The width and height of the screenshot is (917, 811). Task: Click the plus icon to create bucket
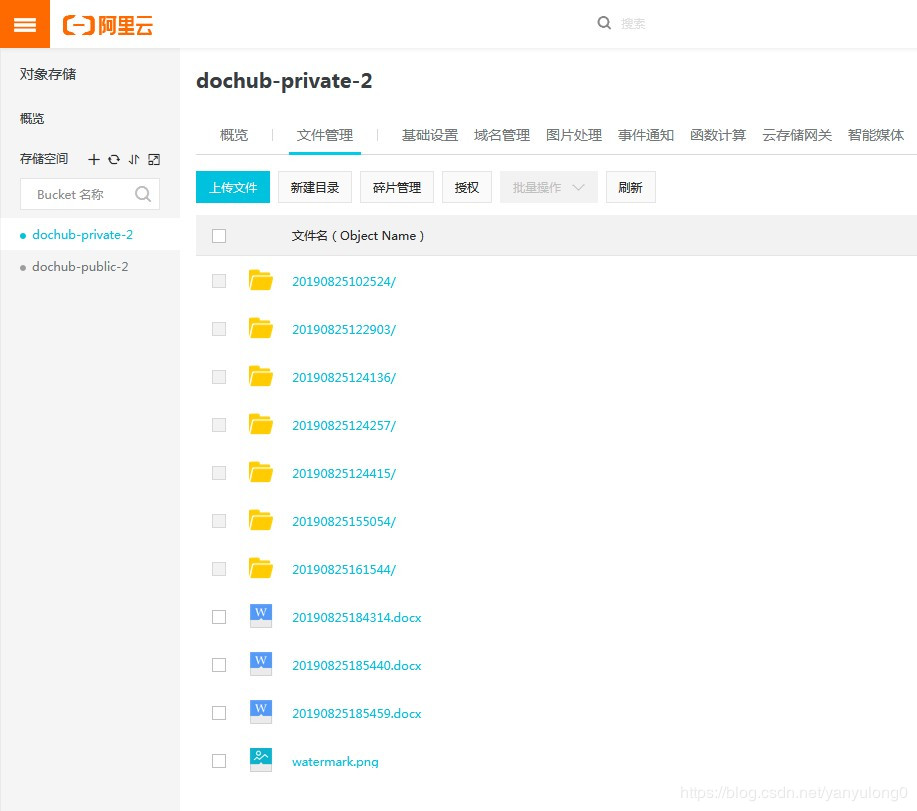pos(94,160)
